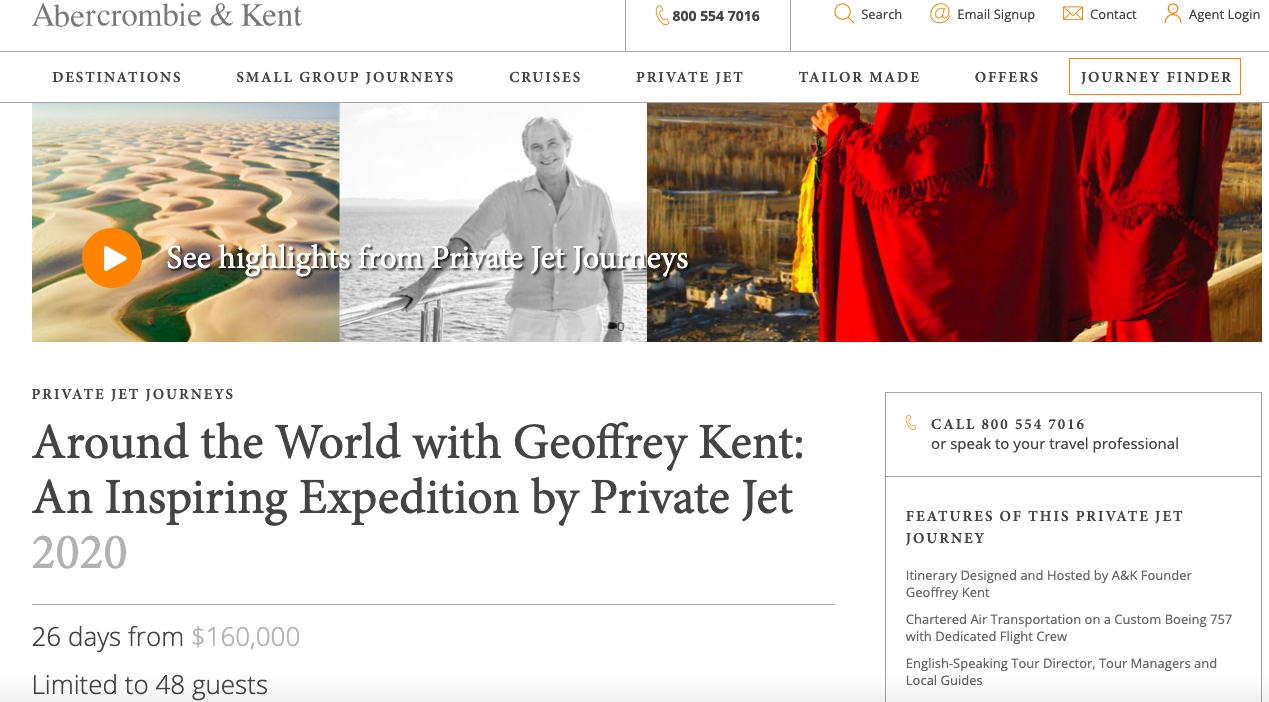Click the Journey Finder button
Screen dimensions: 1269x702
point(1155,77)
